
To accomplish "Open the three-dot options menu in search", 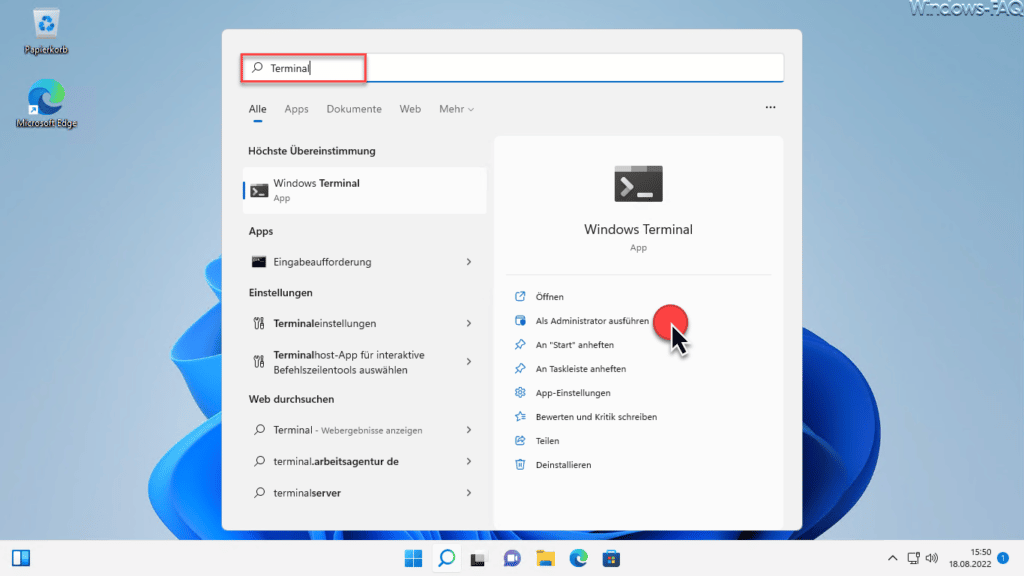I will point(771,107).
